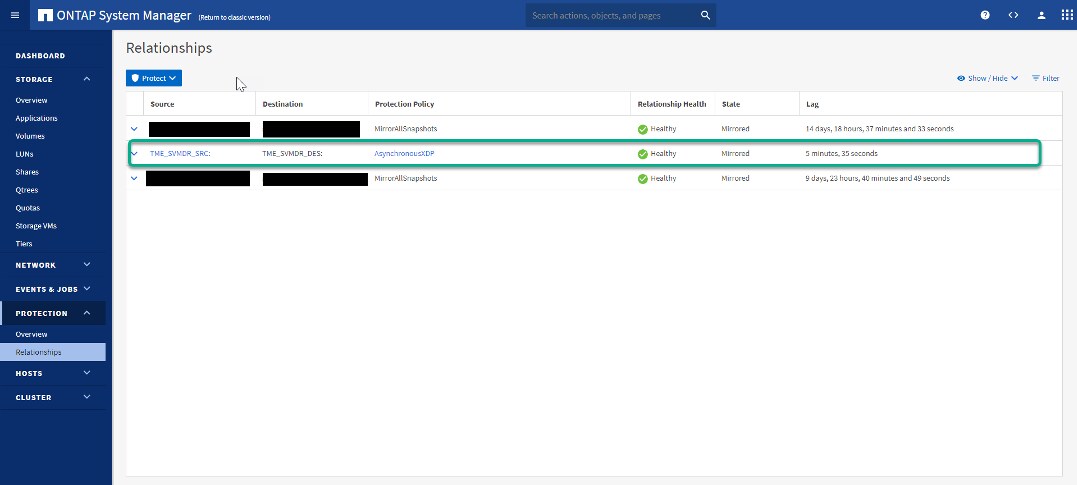Open the Show / Hide columns dropdown
This screenshot has width=1077, height=485.
[987, 78]
